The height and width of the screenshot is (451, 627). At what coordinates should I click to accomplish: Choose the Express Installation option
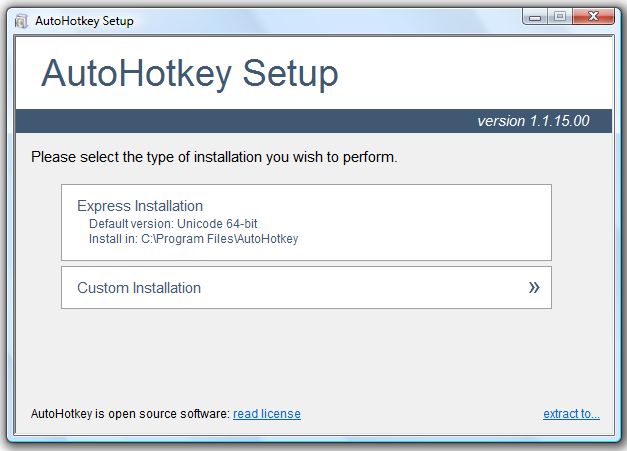(306, 222)
